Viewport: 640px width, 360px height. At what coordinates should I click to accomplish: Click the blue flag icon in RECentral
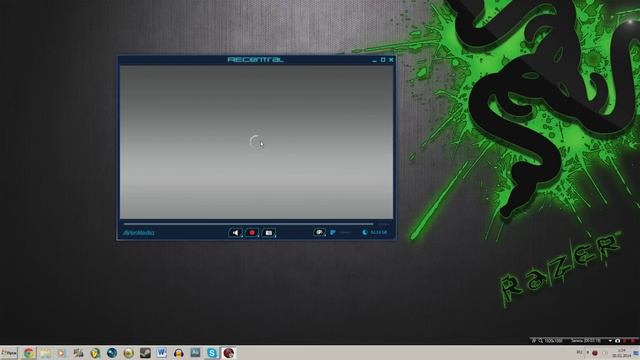(x=333, y=232)
